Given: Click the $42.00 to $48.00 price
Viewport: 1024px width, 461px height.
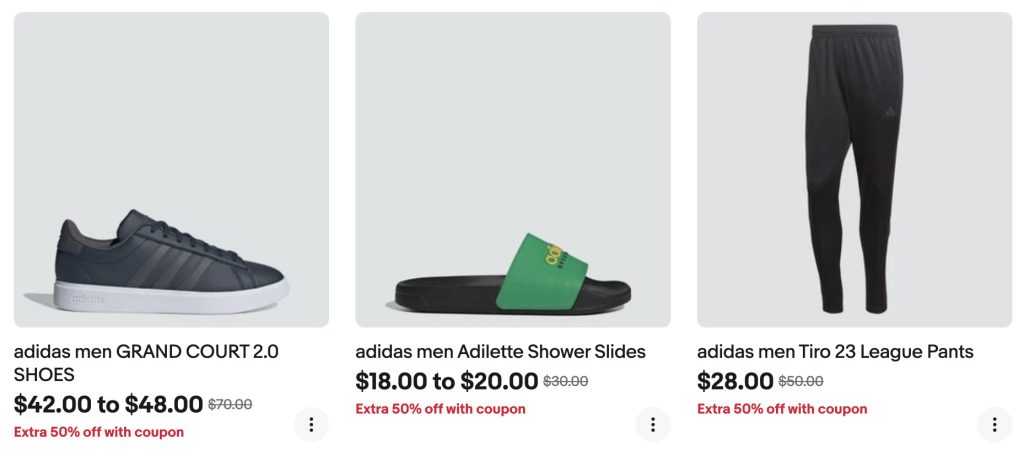Looking at the screenshot, I should 108,404.
